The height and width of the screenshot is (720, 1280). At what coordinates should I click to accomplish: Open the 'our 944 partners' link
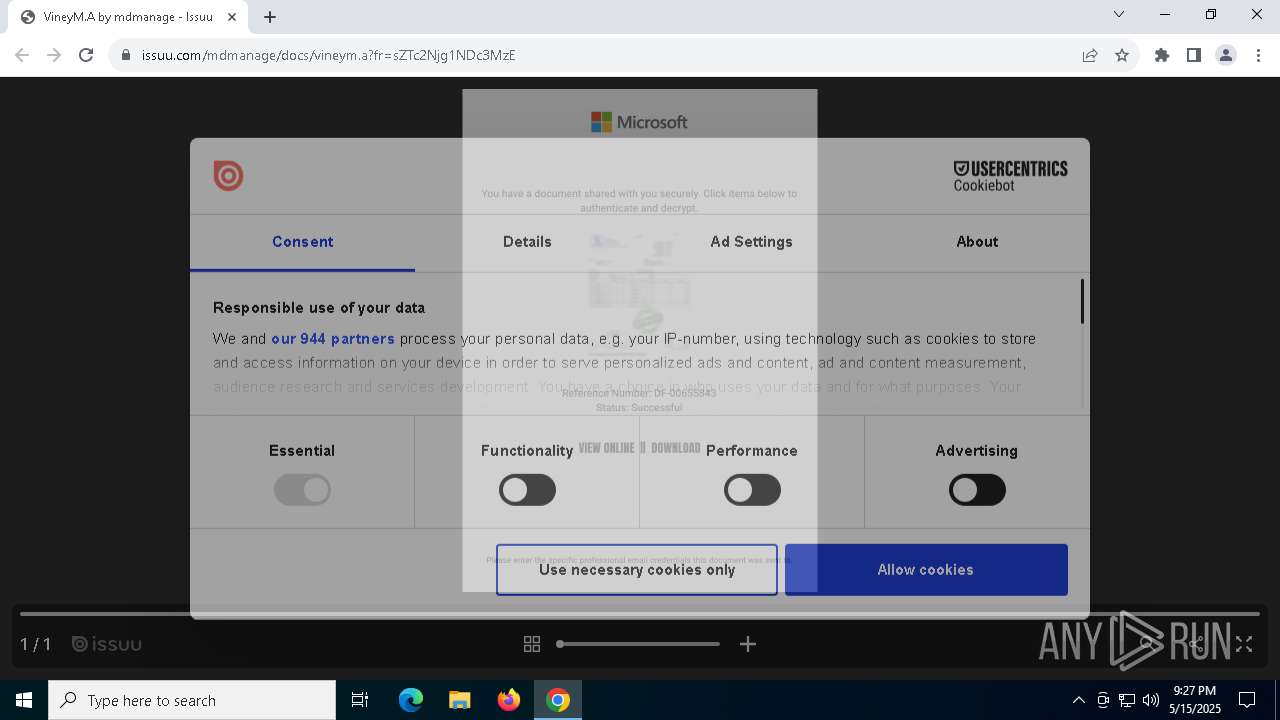333,339
